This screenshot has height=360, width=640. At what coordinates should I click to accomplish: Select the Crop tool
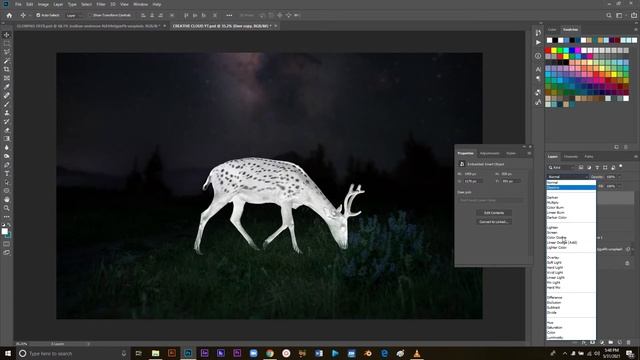(x=7, y=69)
